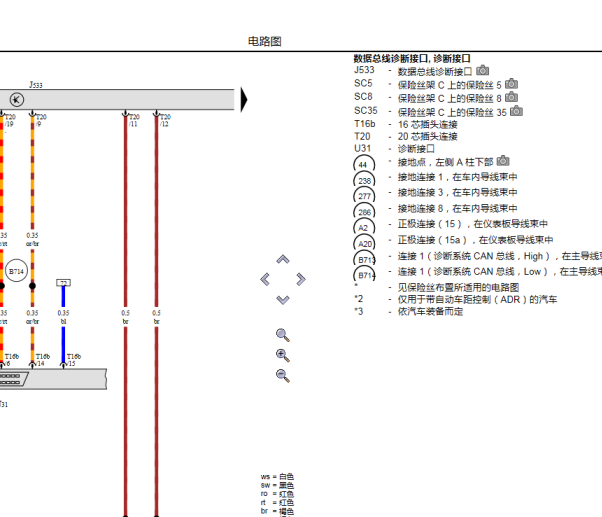Select the circled 286 legend symbol
The image size is (602, 517).
click(364, 211)
